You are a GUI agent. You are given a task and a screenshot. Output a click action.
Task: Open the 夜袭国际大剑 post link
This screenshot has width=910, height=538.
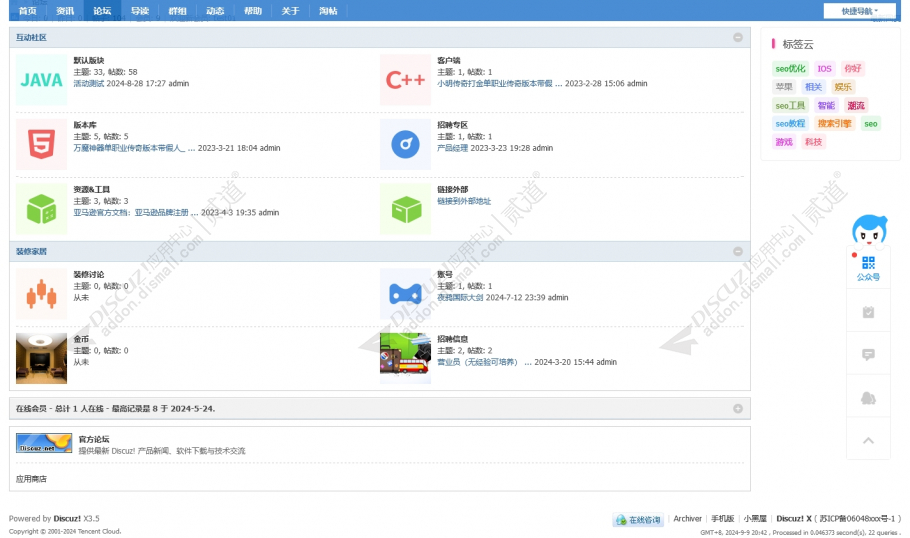460,298
